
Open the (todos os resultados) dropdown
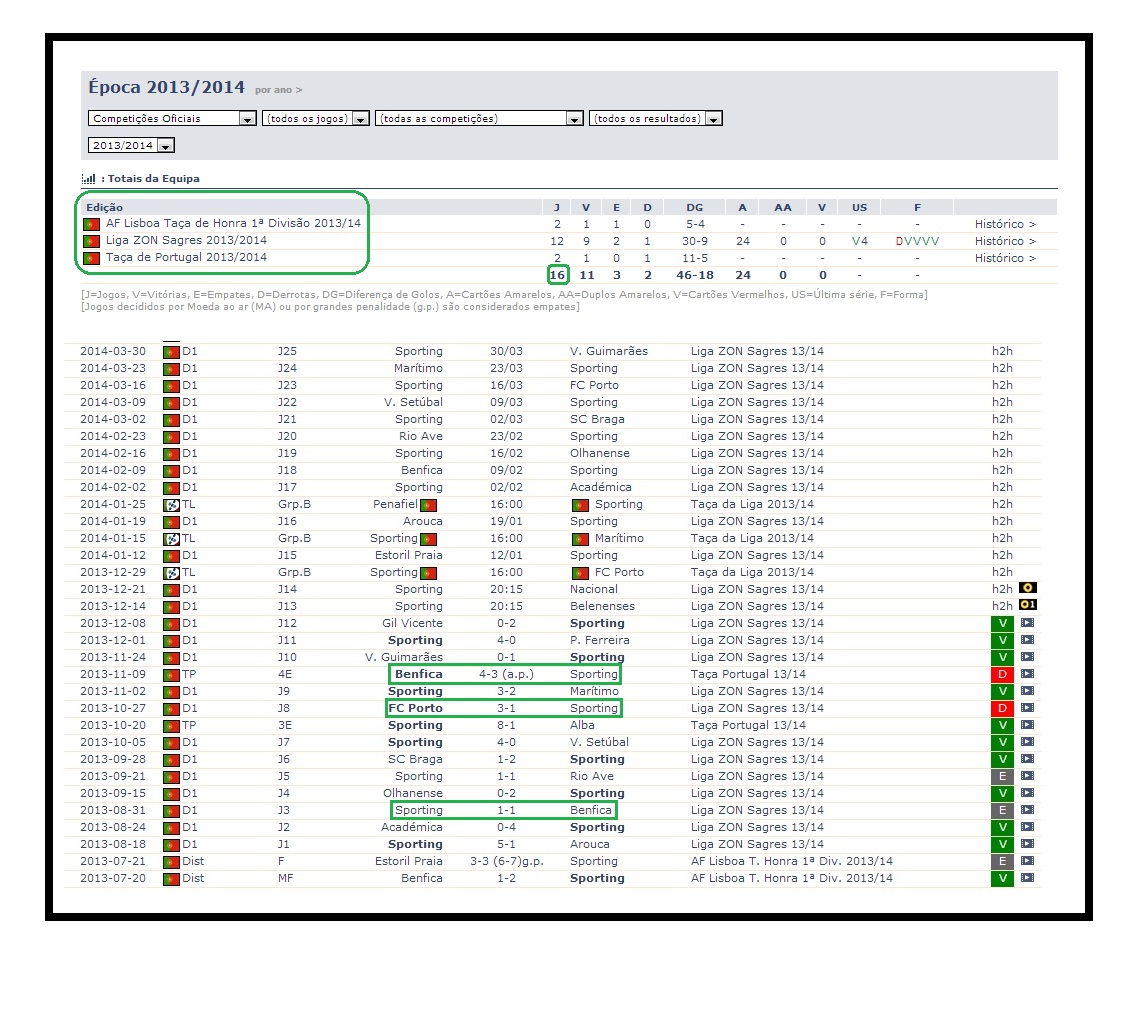(x=655, y=119)
